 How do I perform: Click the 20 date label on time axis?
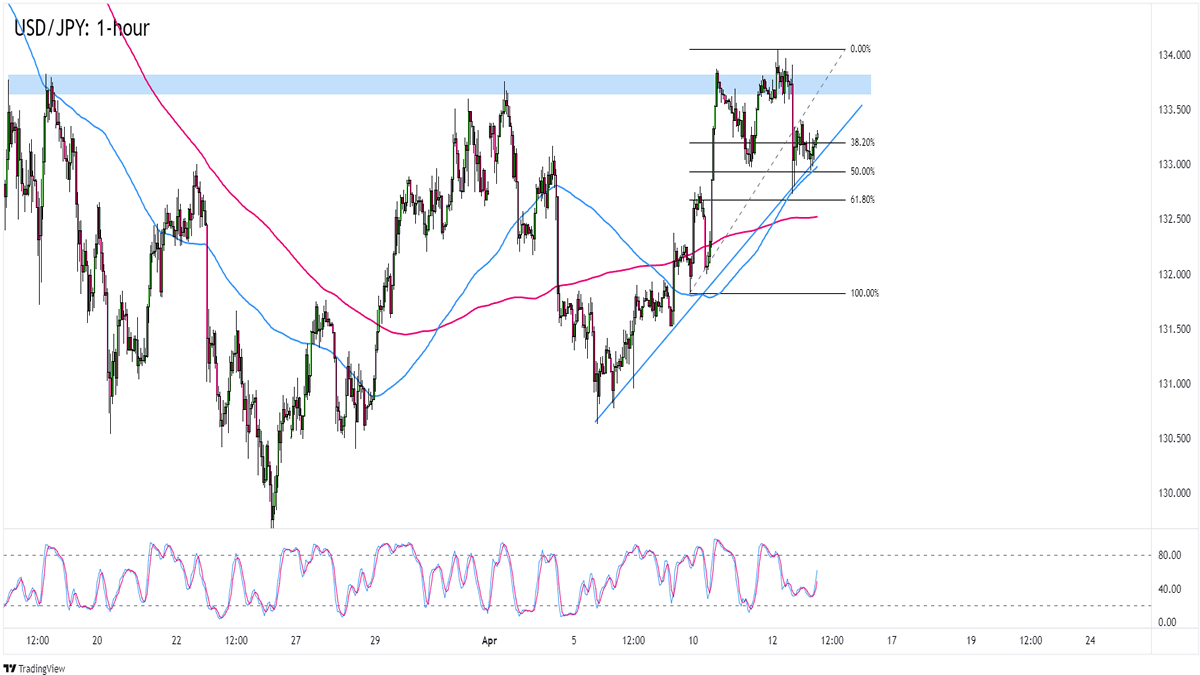(x=97, y=642)
